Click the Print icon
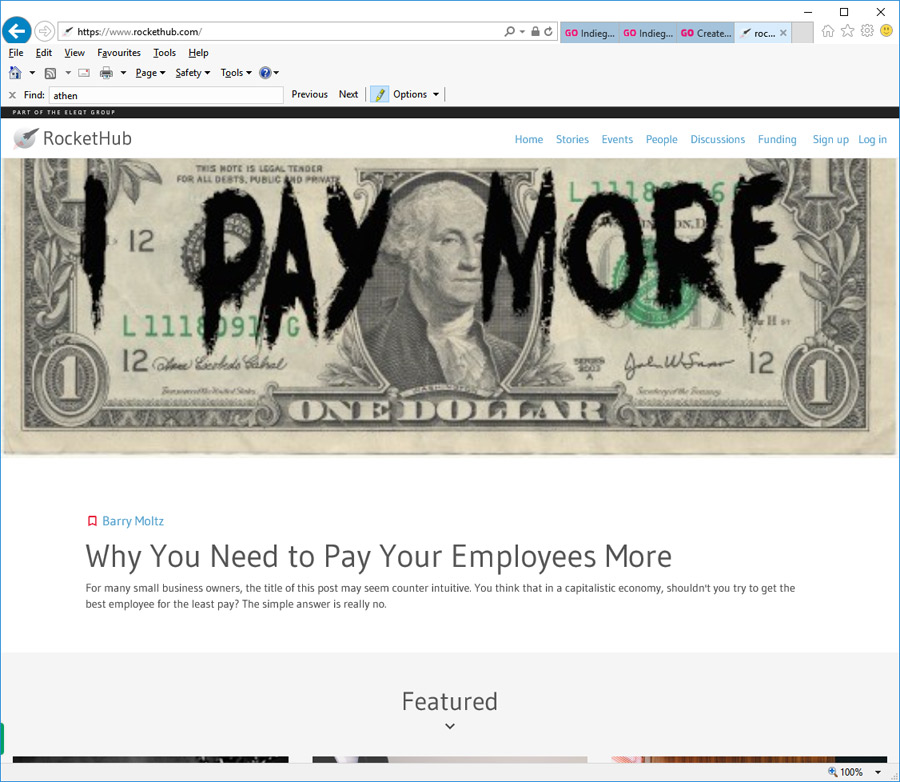900x782 pixels. click(106, 73)
